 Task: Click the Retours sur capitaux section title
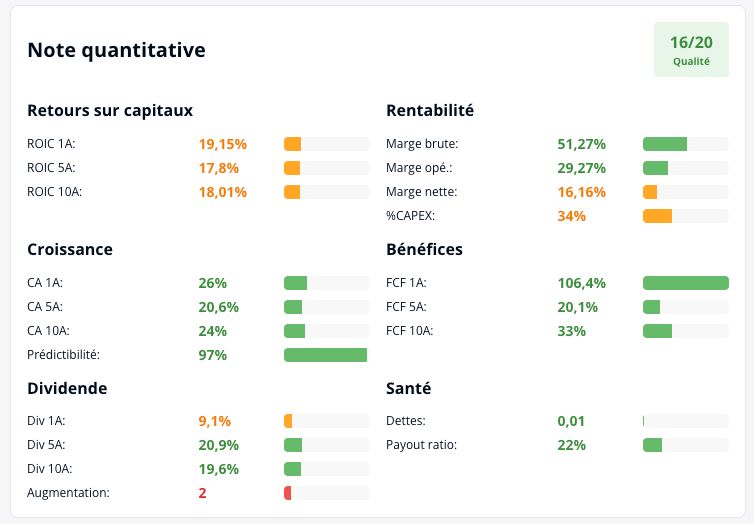tap(110, 111)
